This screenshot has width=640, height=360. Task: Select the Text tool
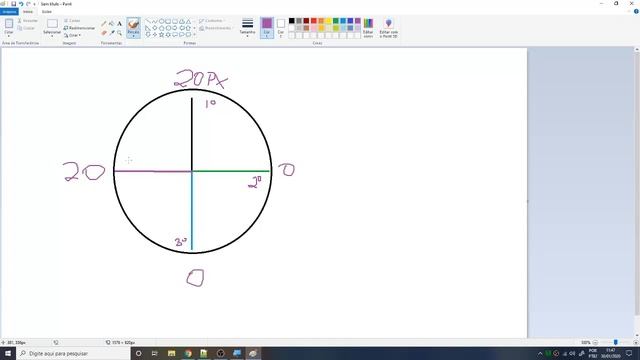point(119,24)
